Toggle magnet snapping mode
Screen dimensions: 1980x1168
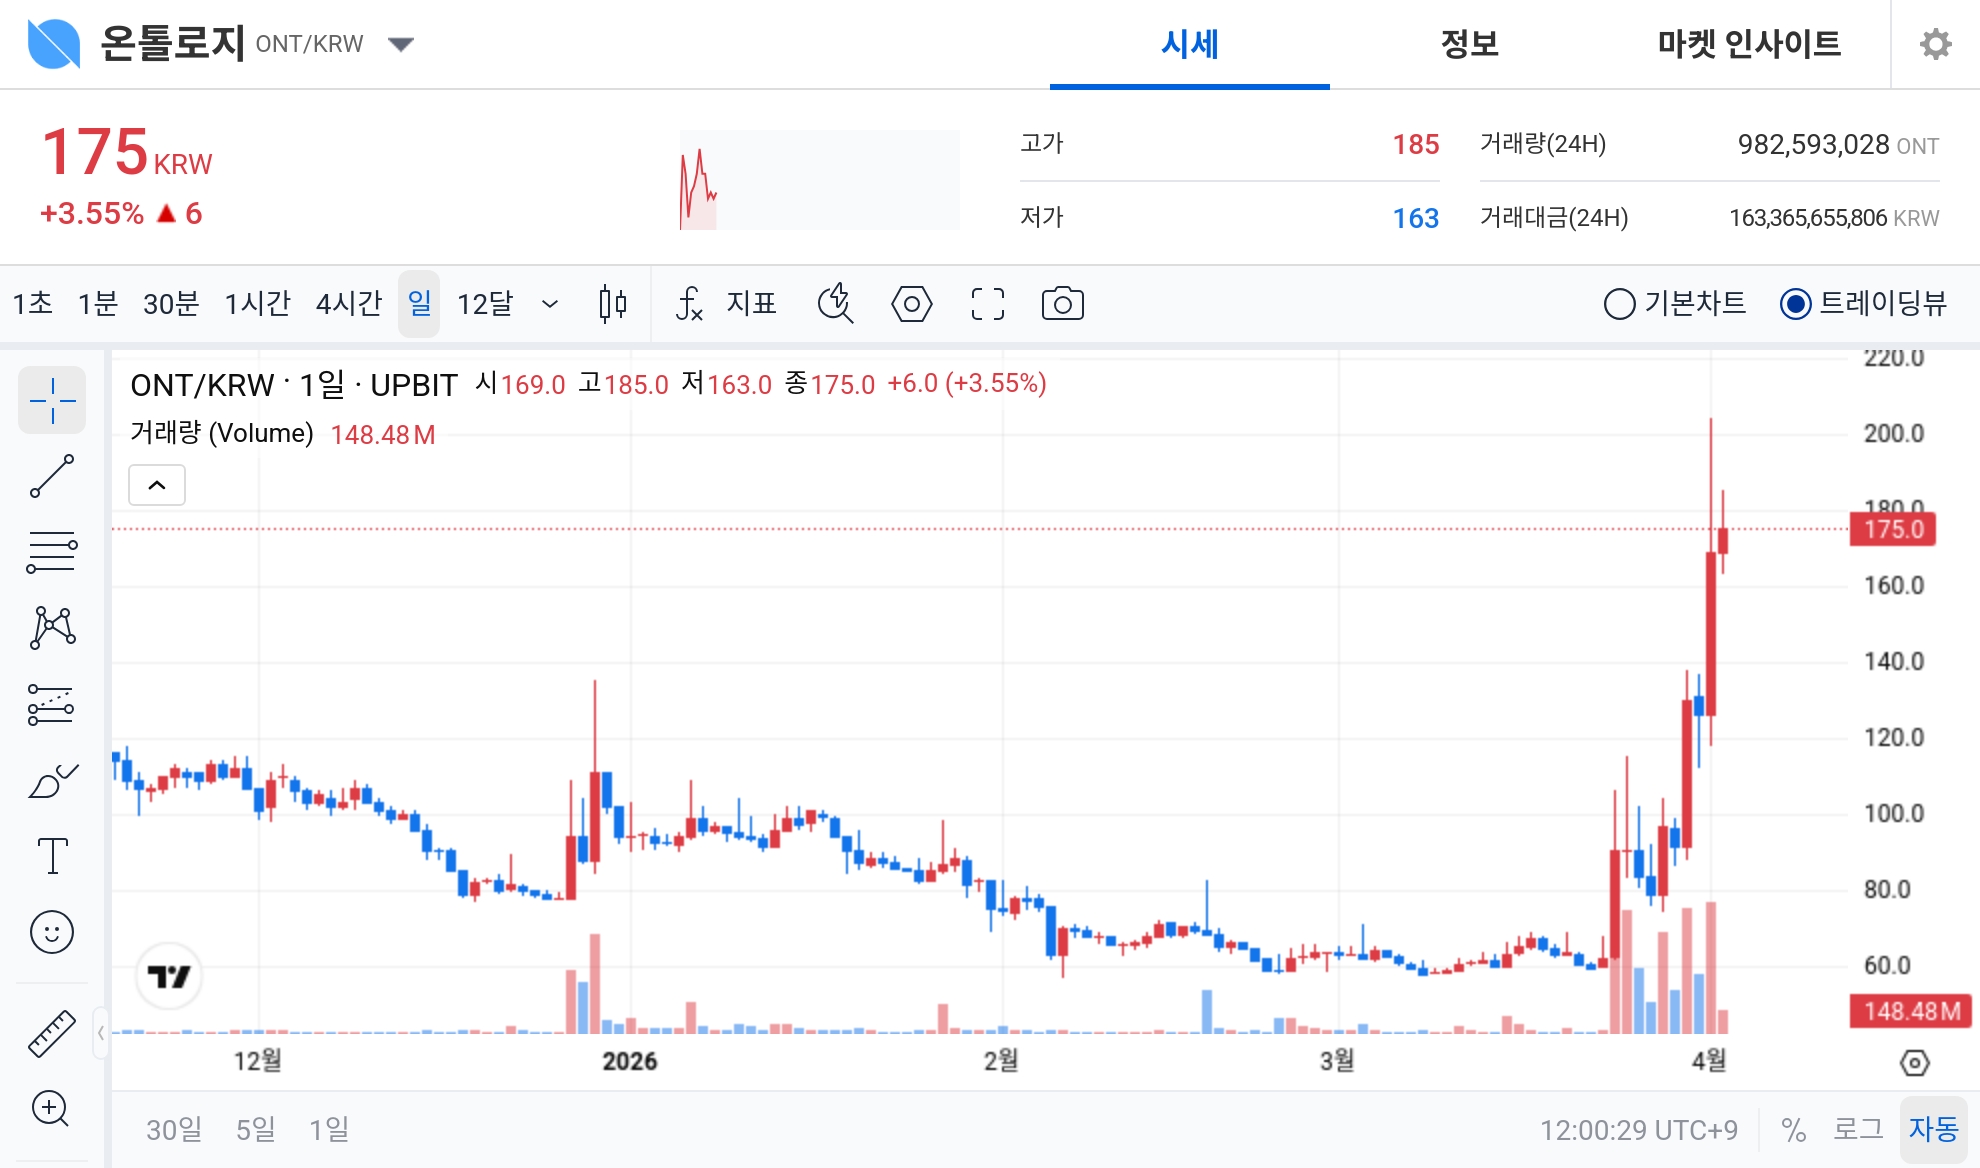[836, 304]
